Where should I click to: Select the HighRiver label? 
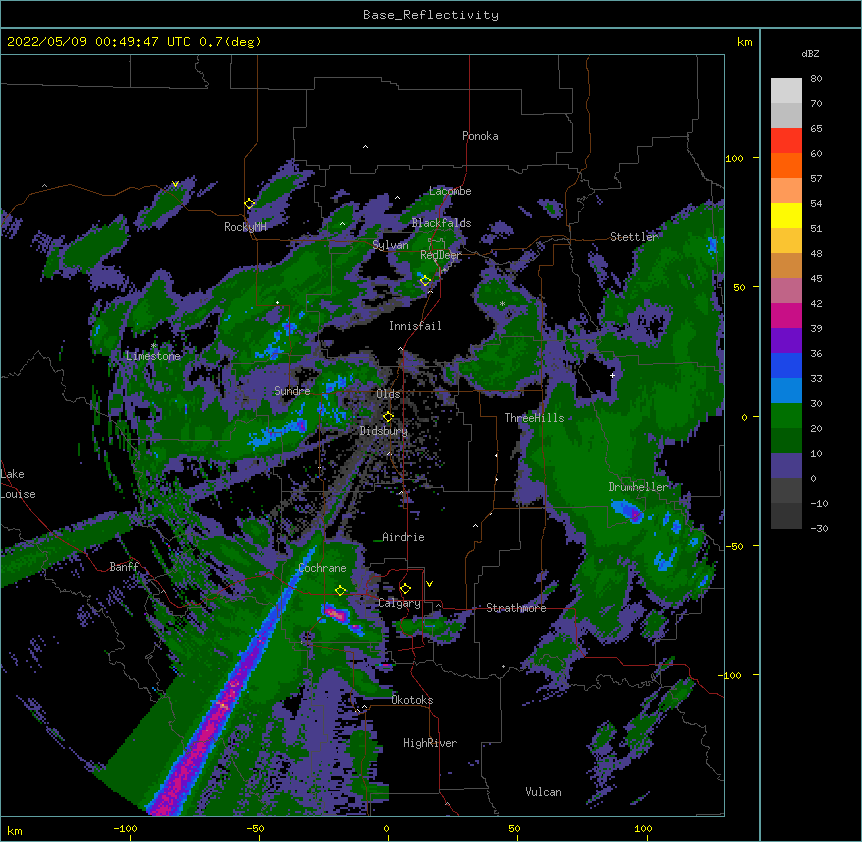430,743
